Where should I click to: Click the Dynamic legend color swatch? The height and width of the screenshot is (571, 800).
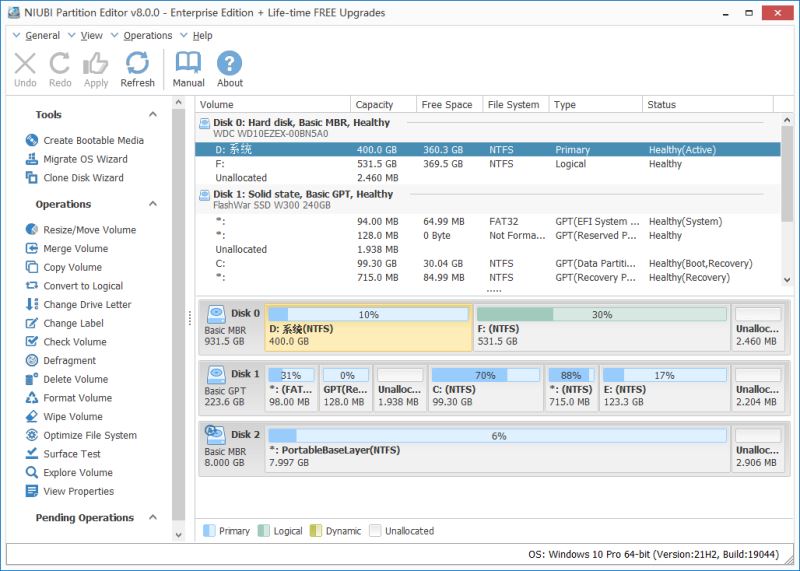(x=316, y=531)
